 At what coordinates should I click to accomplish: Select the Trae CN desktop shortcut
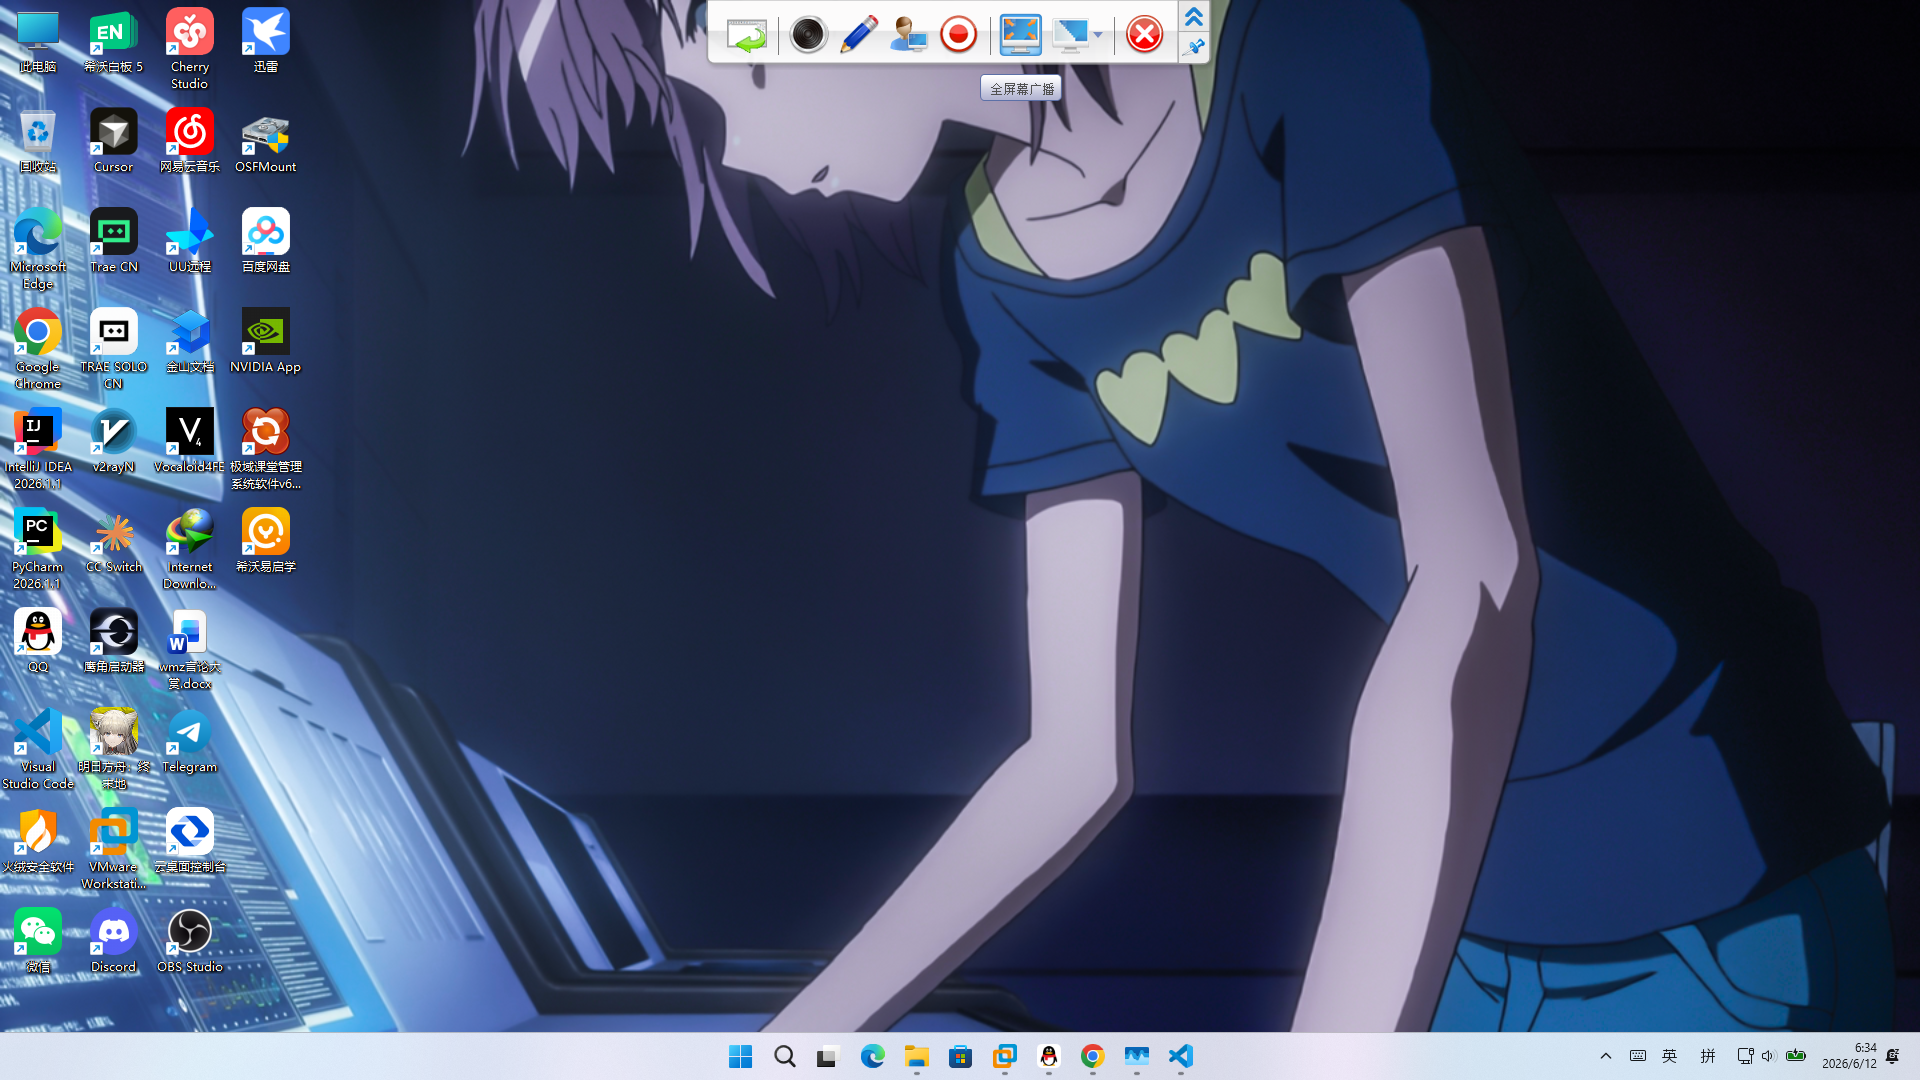click(114, 242)
